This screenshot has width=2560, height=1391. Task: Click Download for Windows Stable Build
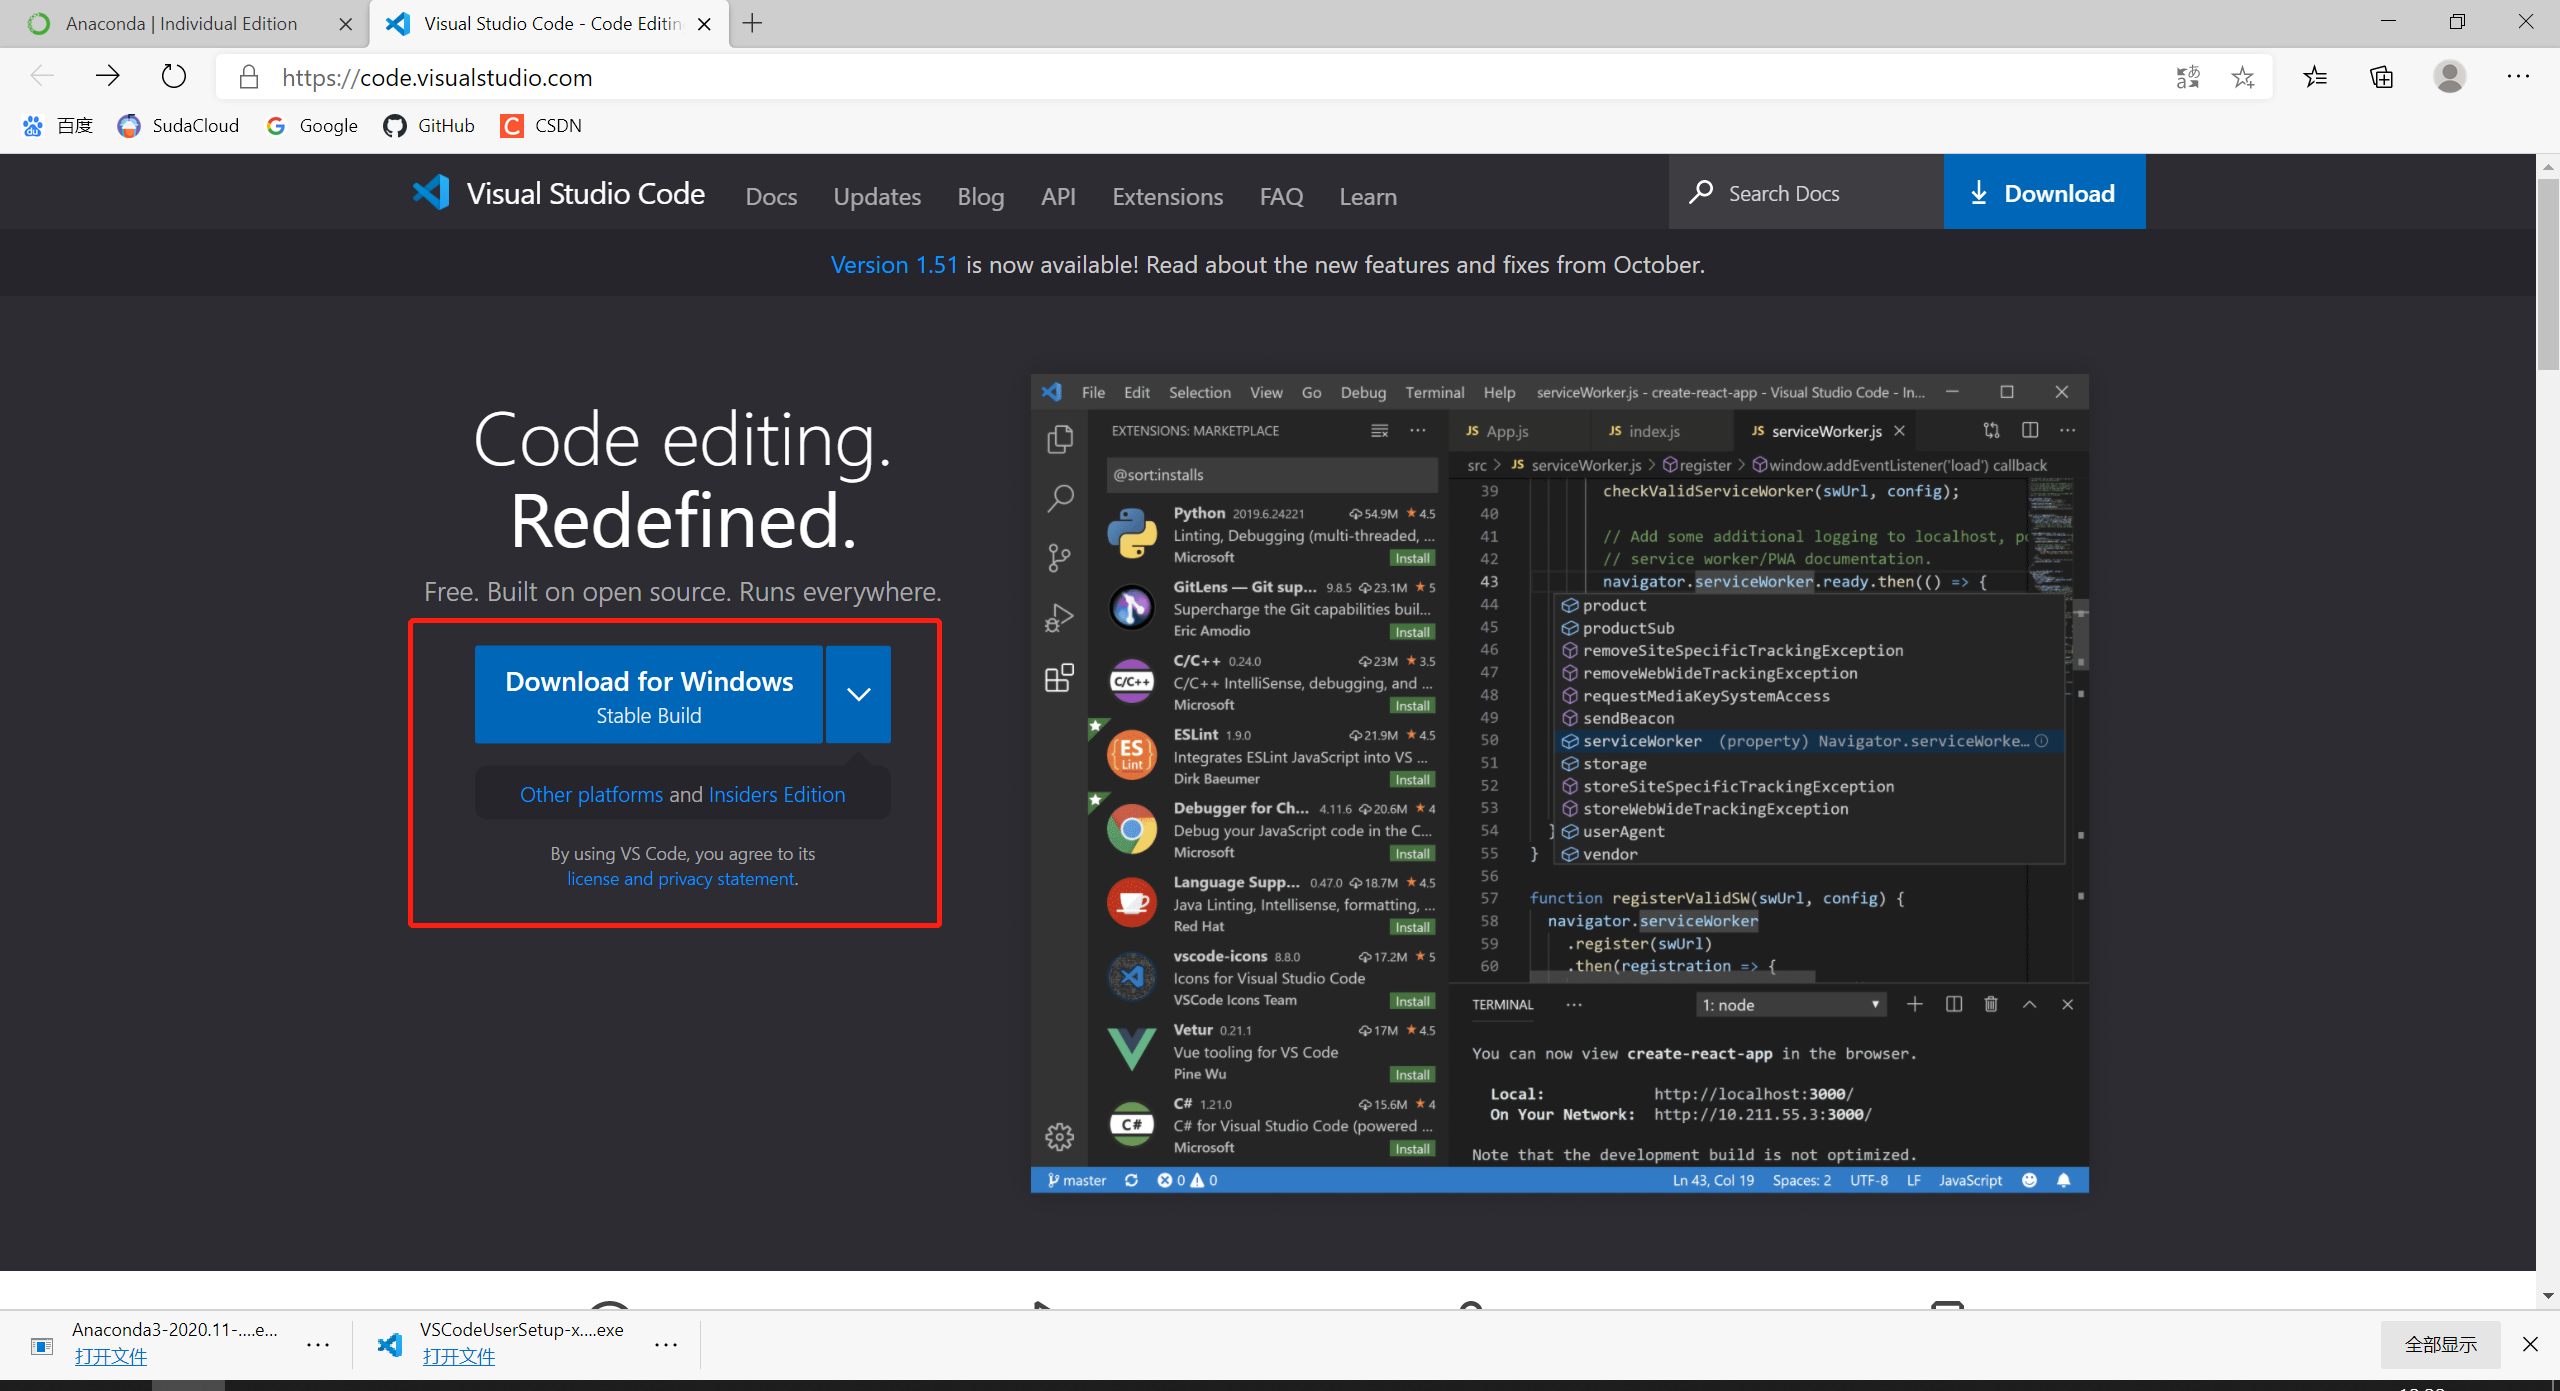pyautogui.click(x=648, y=695)
